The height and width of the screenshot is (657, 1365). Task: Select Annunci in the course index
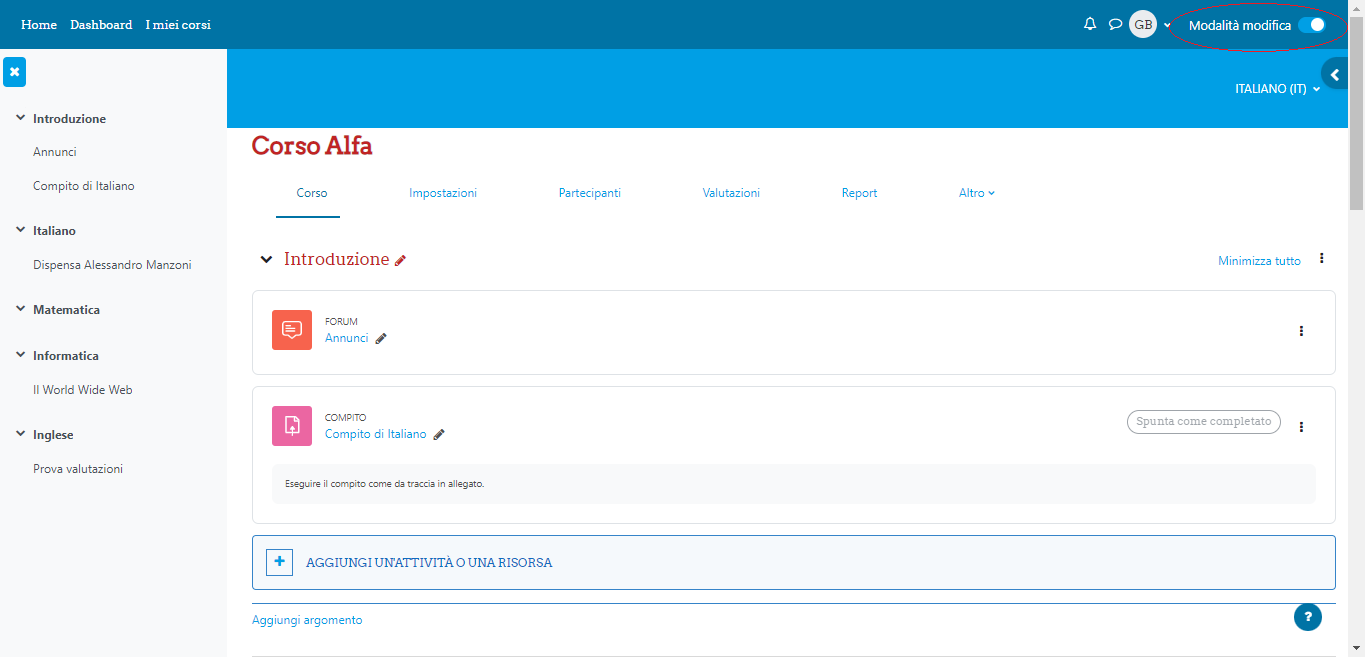55,152
